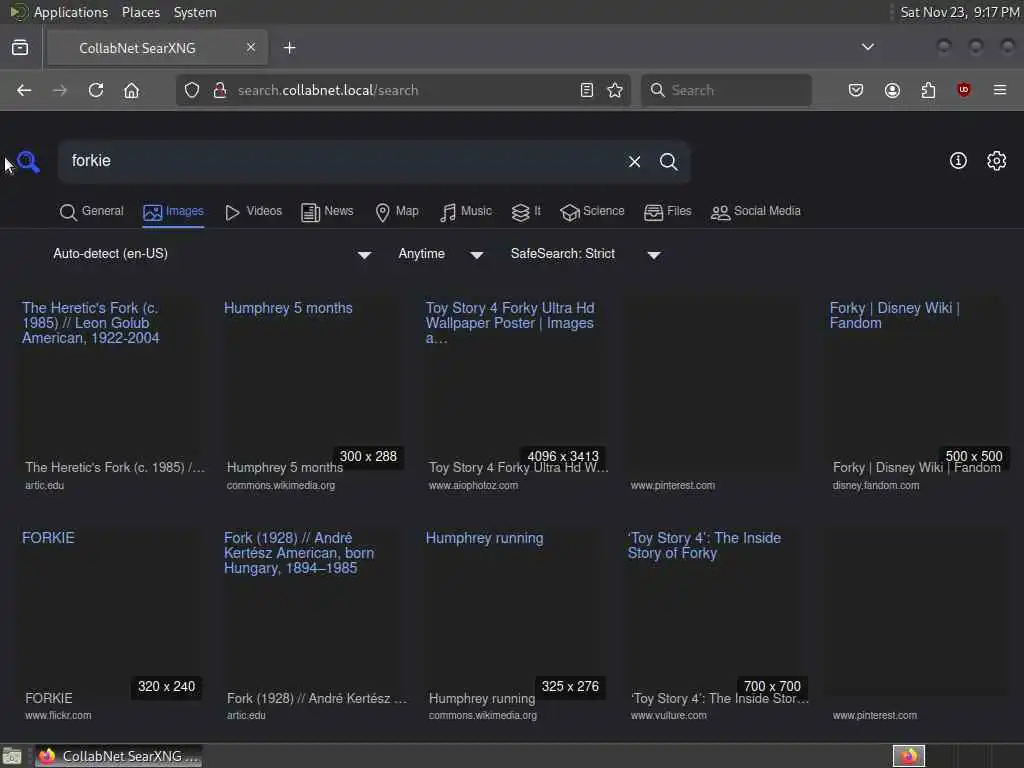Switch to the Social Media category tab
Screen dimensions: 1024x768
tap(756, 212)
